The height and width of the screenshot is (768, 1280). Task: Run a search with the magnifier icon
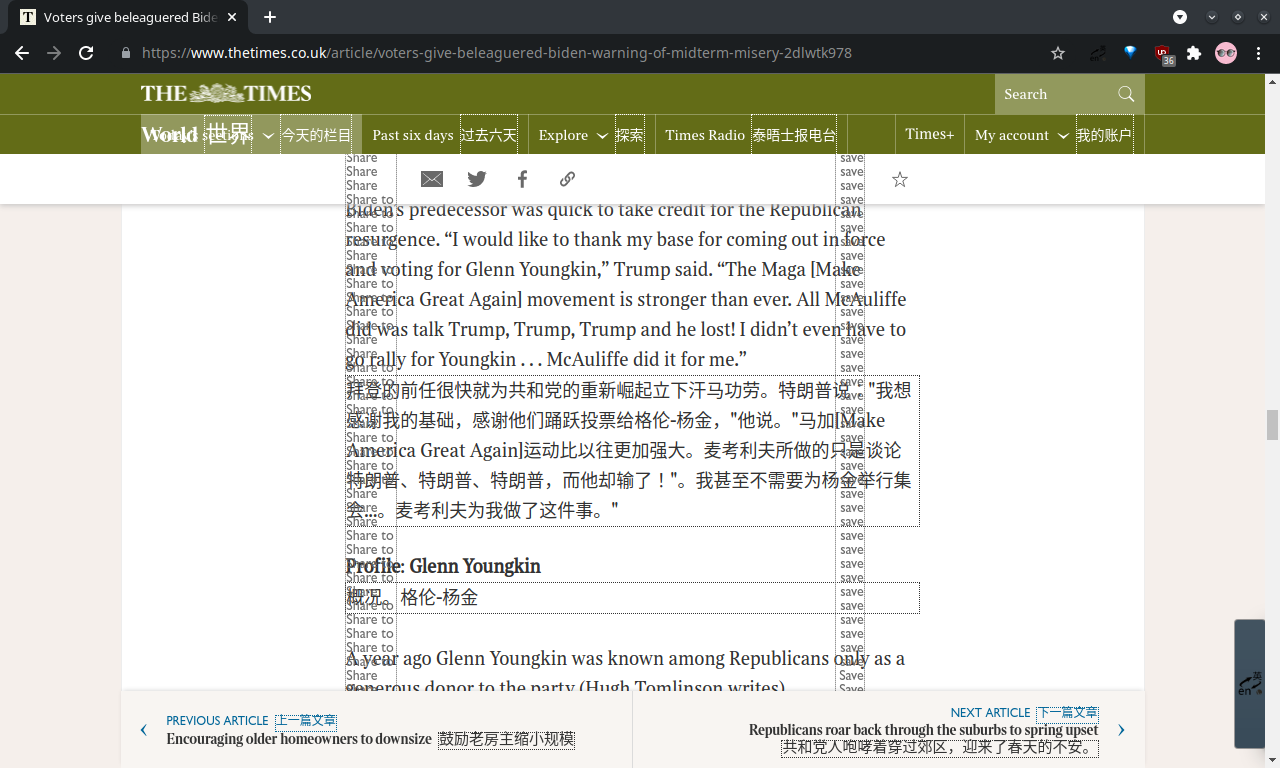point(1126,93)
